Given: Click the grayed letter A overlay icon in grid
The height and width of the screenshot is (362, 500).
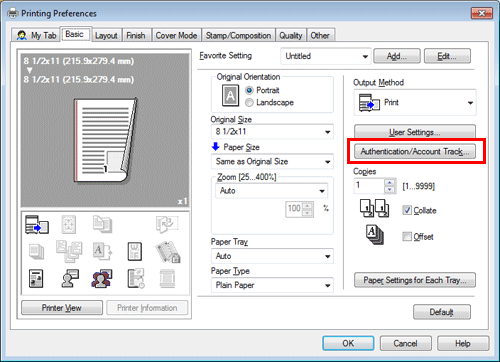Looking at the screenshot, I should [102, 251].
